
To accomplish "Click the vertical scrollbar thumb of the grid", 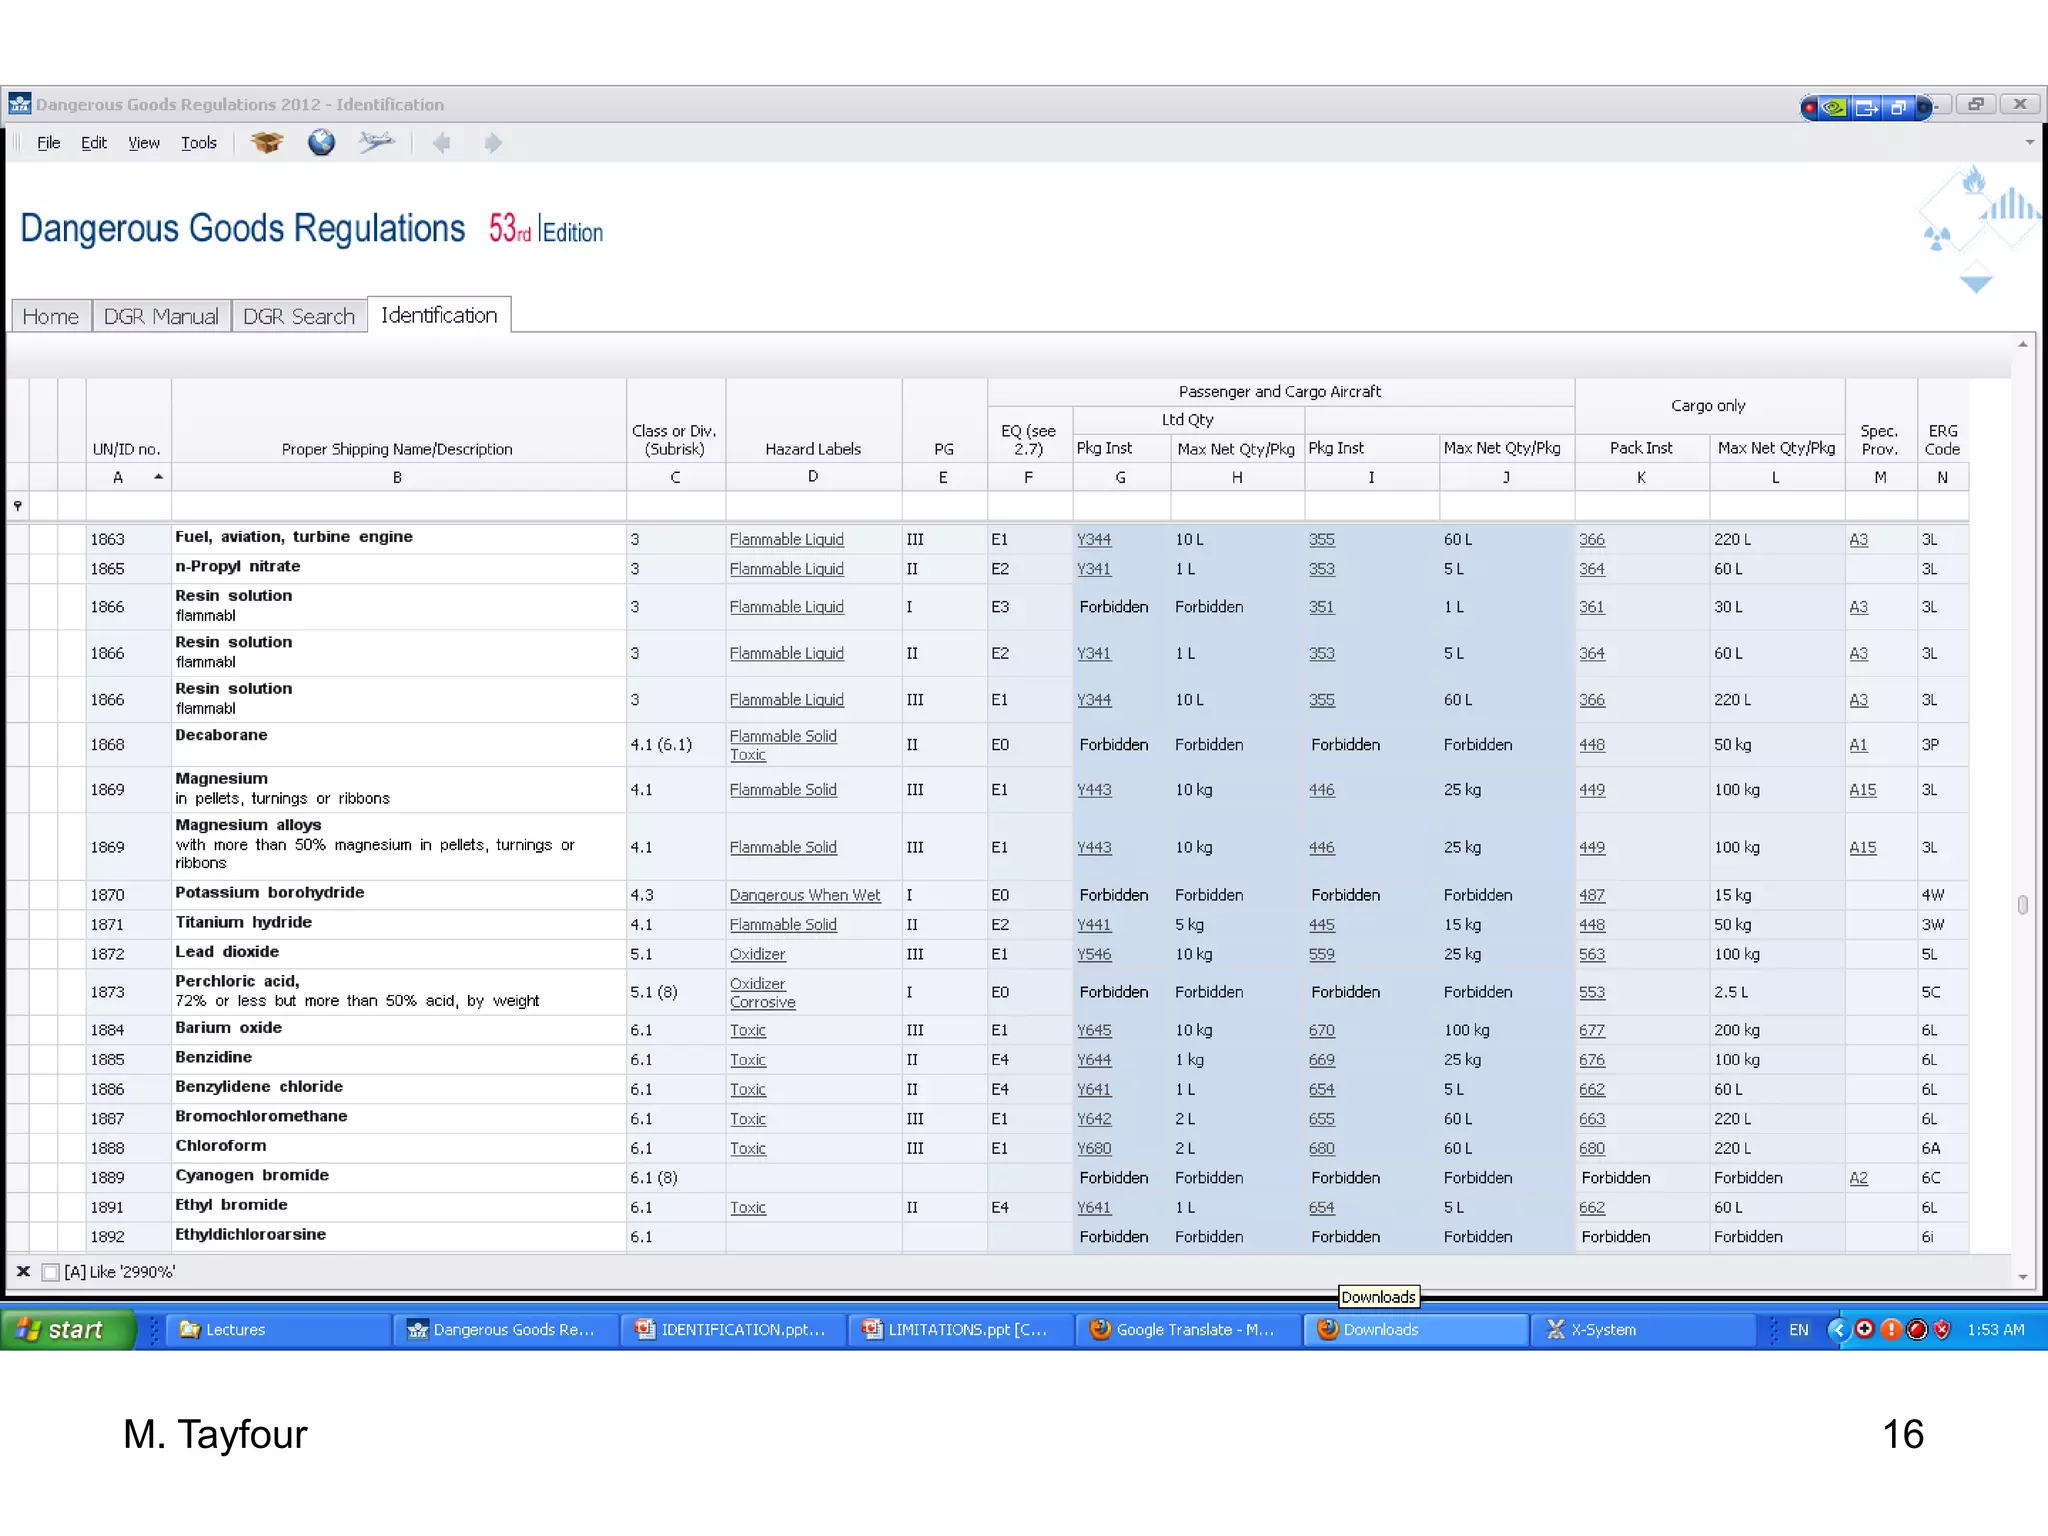I will click(x=2023, y=905).
